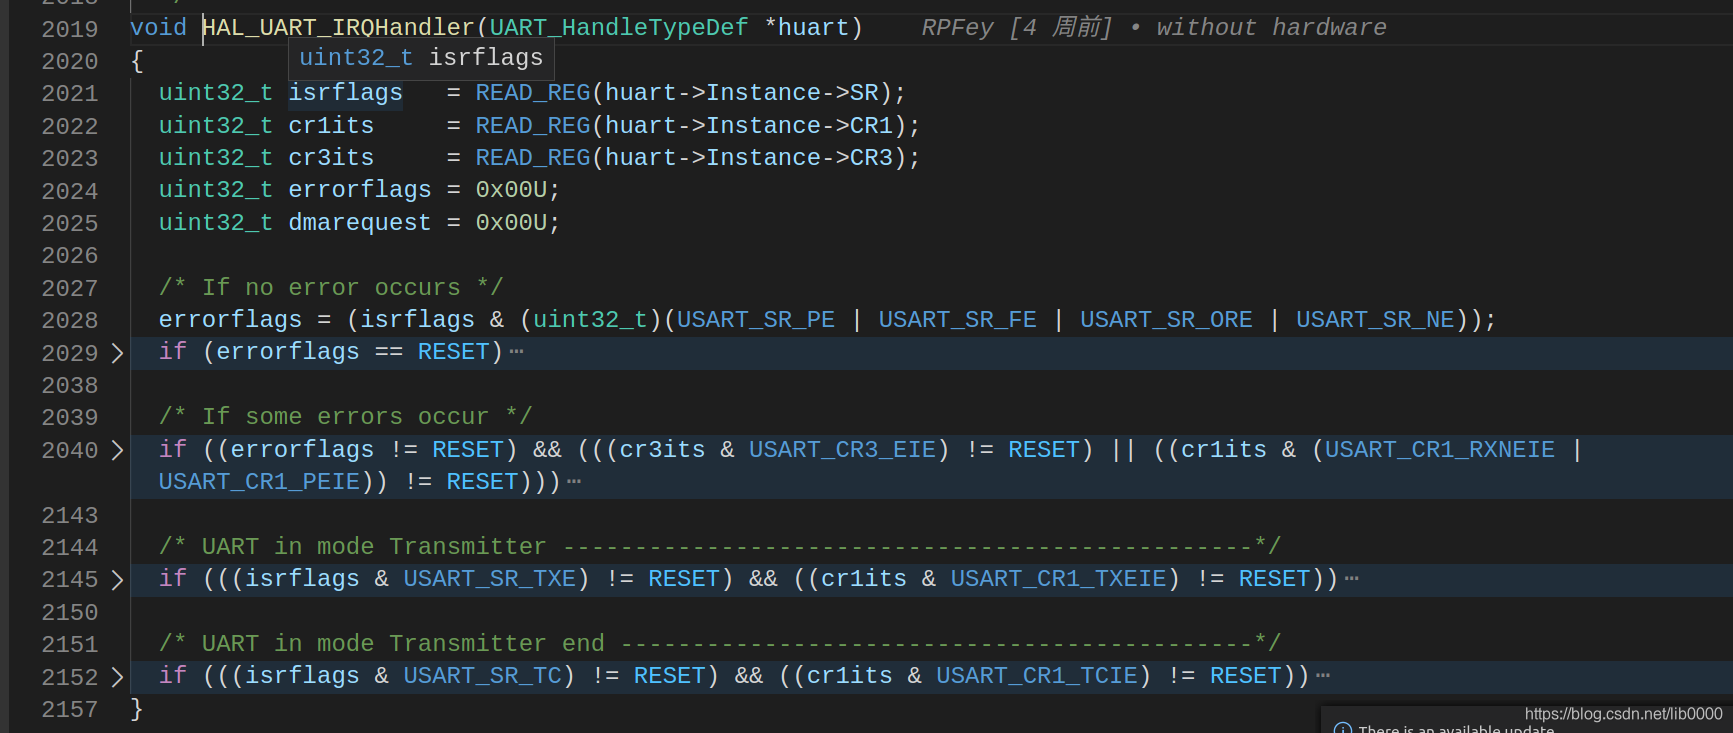Click the fold ellipsis after USART_CR1_TCIE condition
1733x733 pixels.
tap(1323, 676)
